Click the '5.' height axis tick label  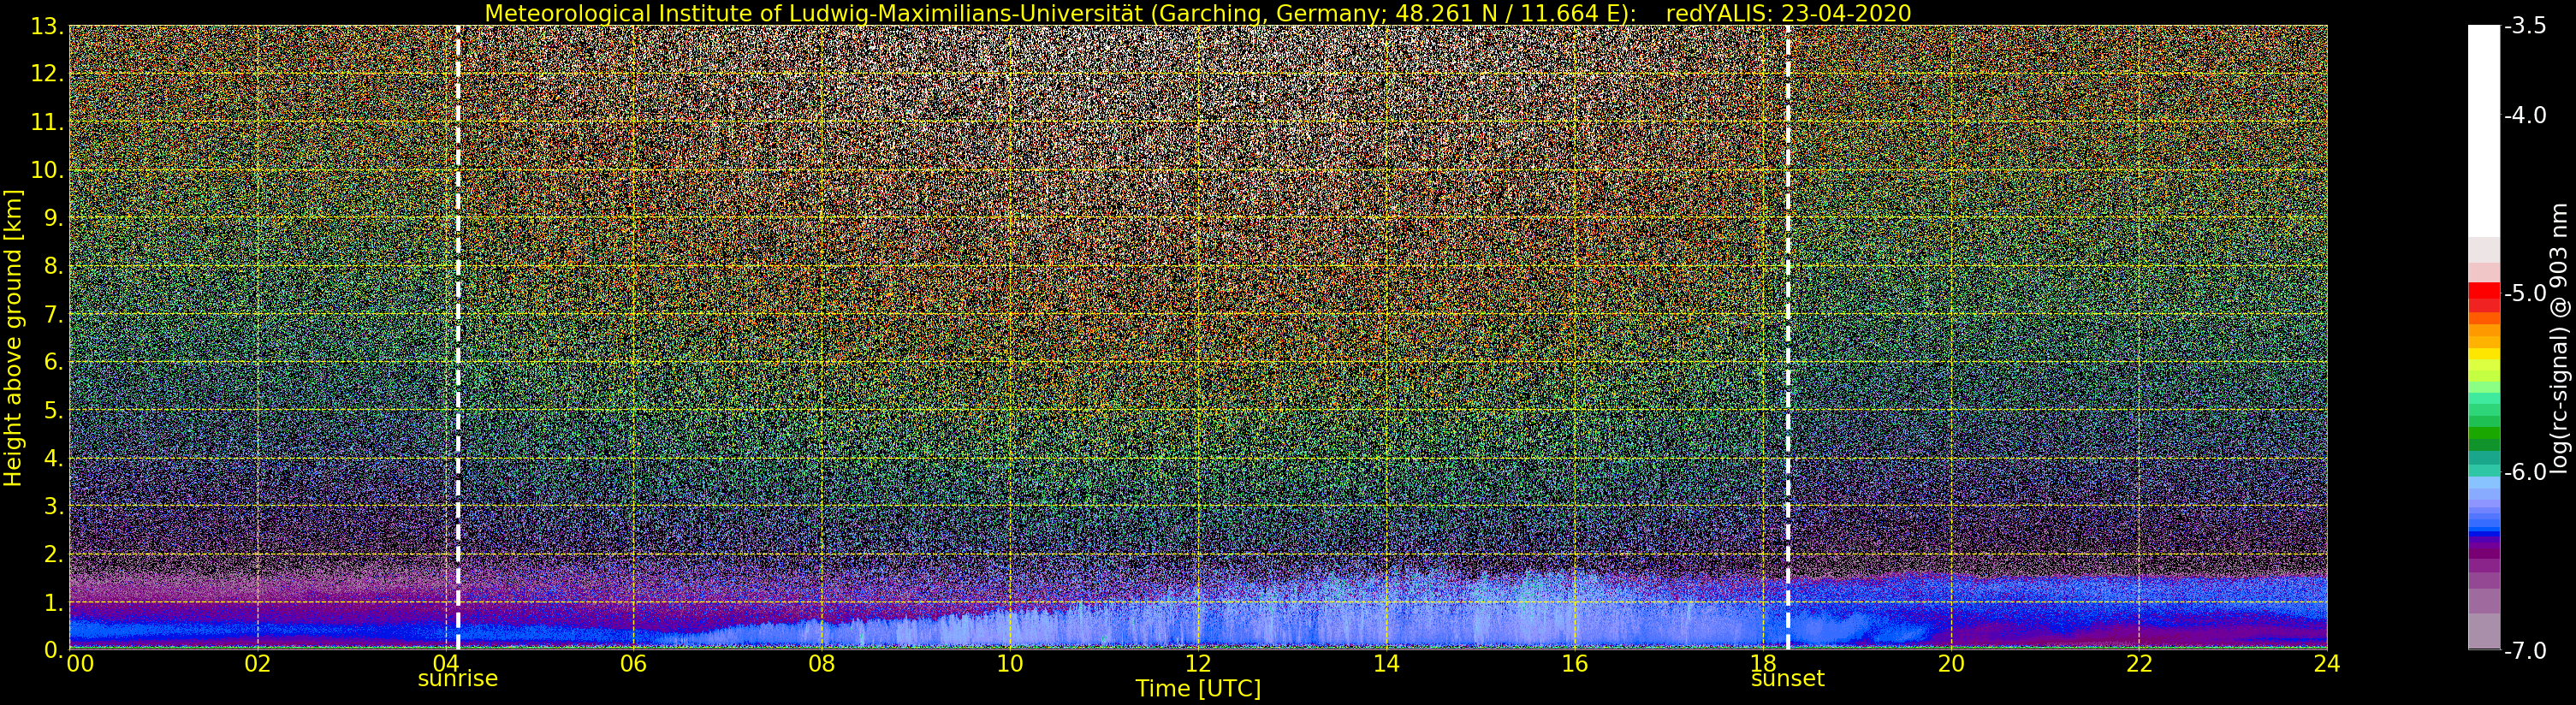click(x=54, y=410)
